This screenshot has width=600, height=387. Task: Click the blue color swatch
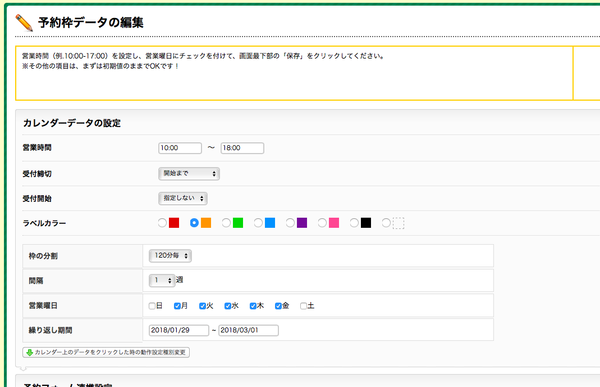point(270,223)
